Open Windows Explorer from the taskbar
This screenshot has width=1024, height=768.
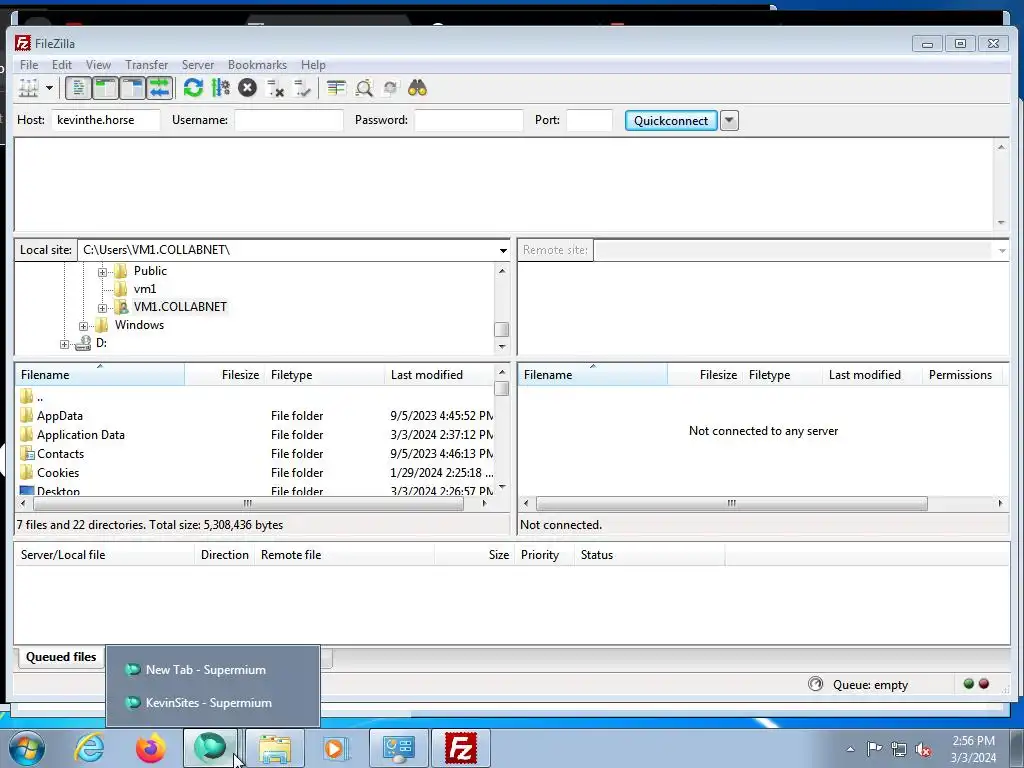pyautogui.click(x=275, y=748)
